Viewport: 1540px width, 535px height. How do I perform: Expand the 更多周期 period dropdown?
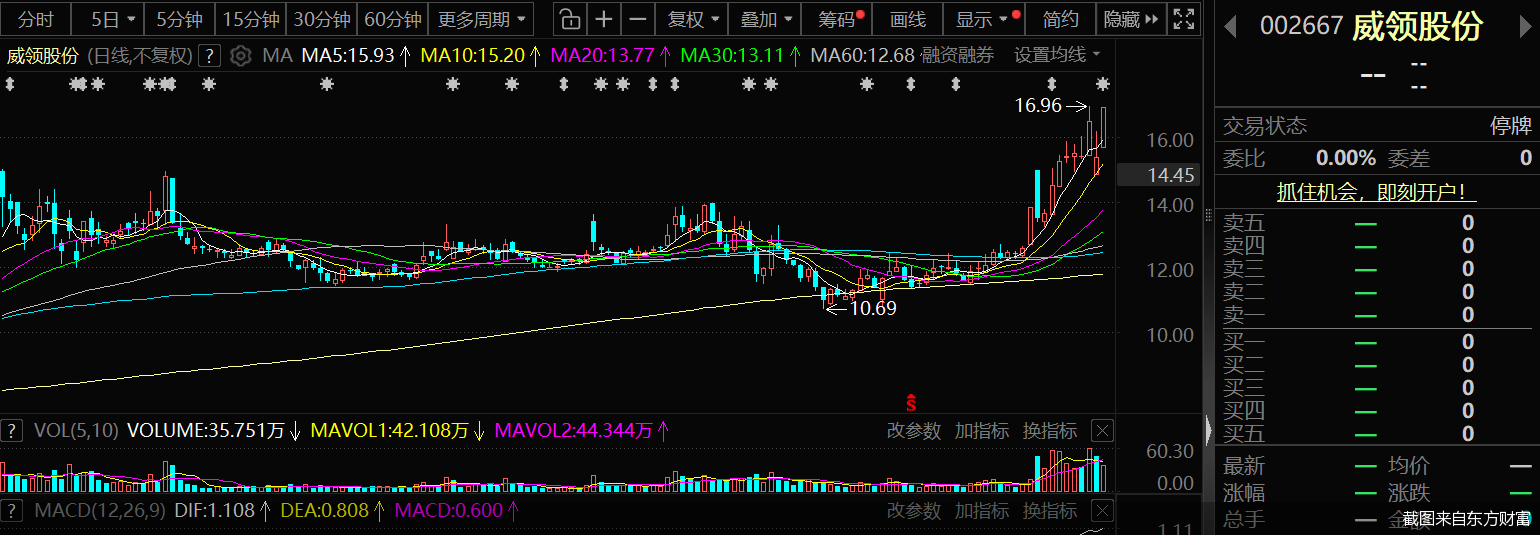[484, 19]
